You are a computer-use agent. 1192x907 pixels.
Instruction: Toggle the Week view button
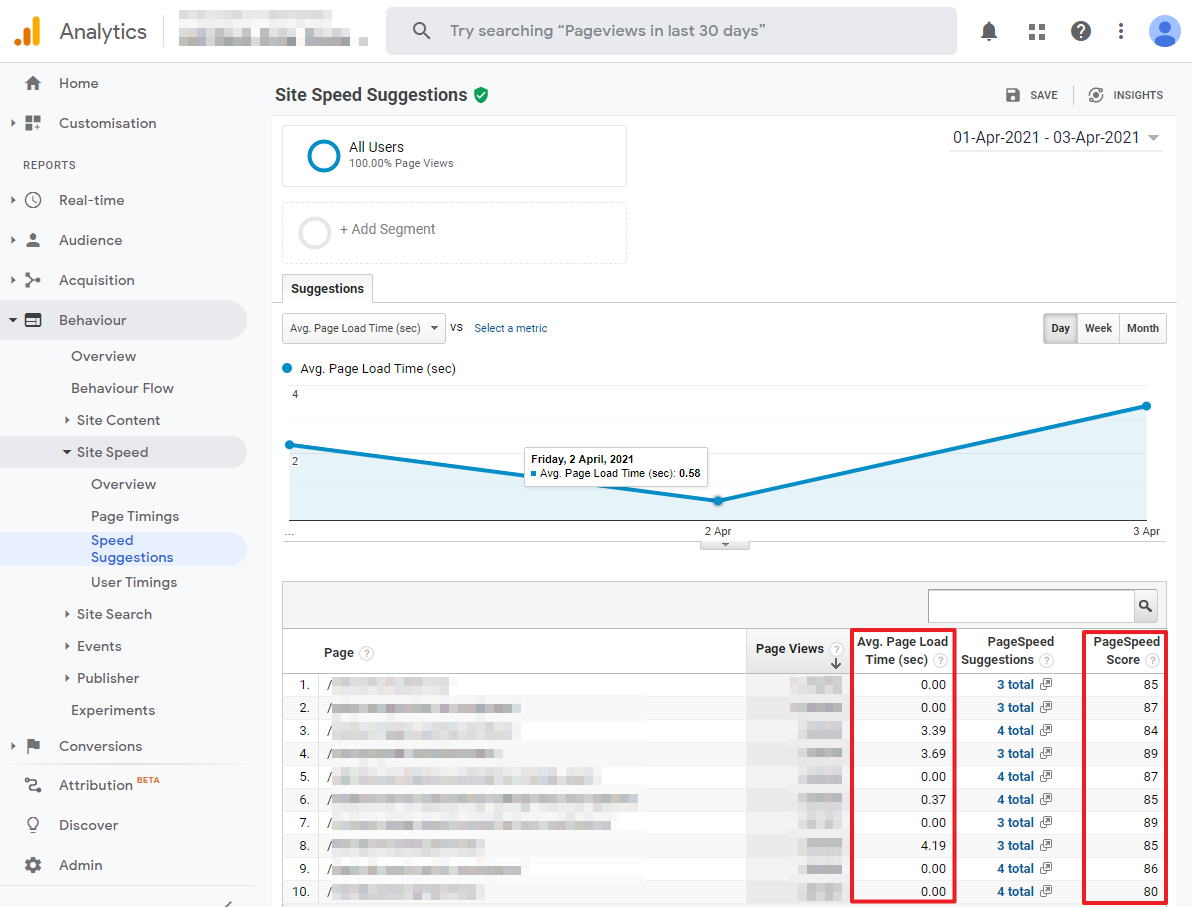pos(1098,328)
